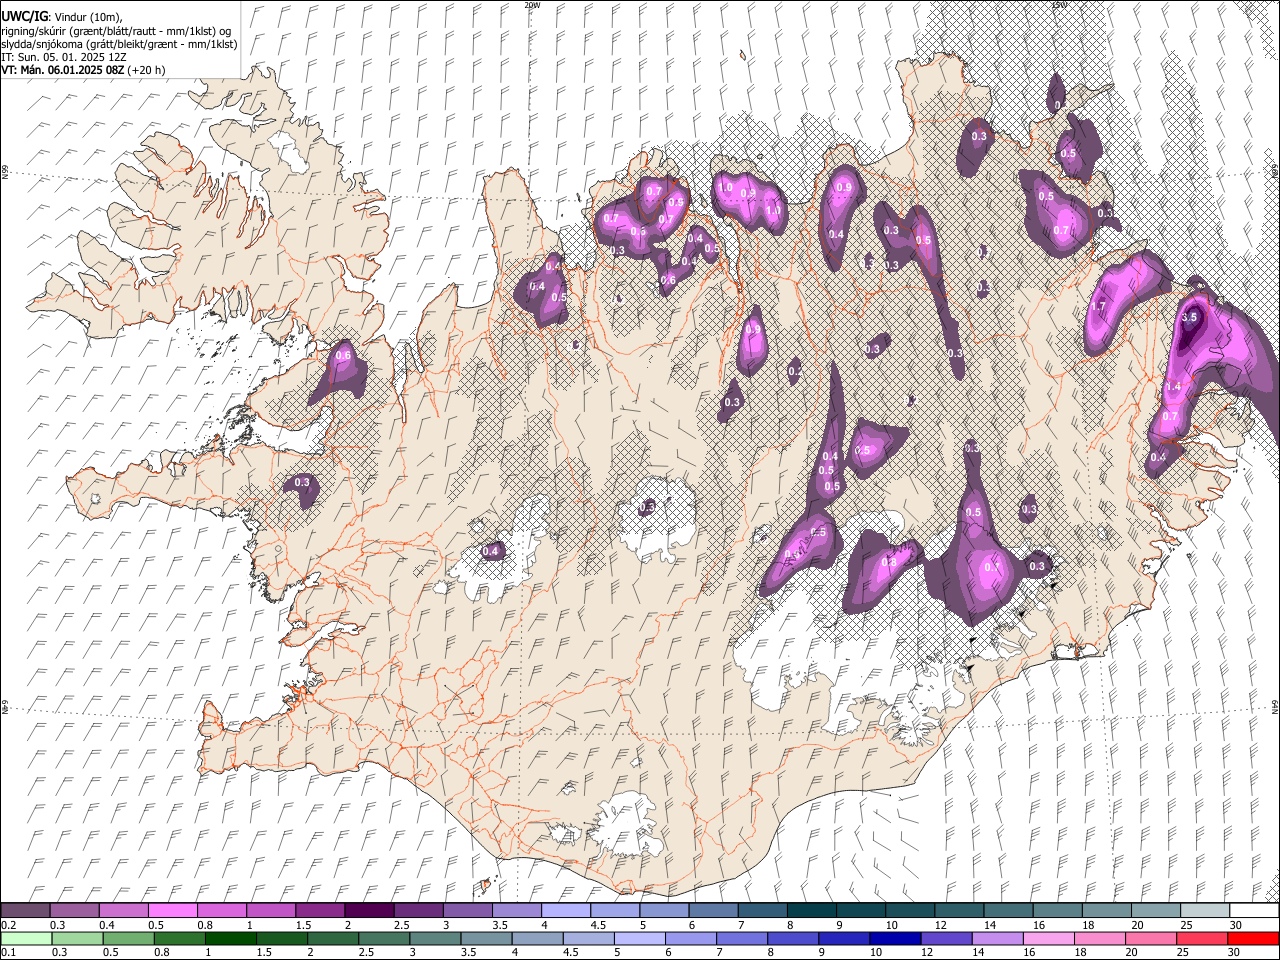Click the upper legend swatch starting at 0.3
Viewport: 1280px width, 960px height.
[x=75, y=910]
